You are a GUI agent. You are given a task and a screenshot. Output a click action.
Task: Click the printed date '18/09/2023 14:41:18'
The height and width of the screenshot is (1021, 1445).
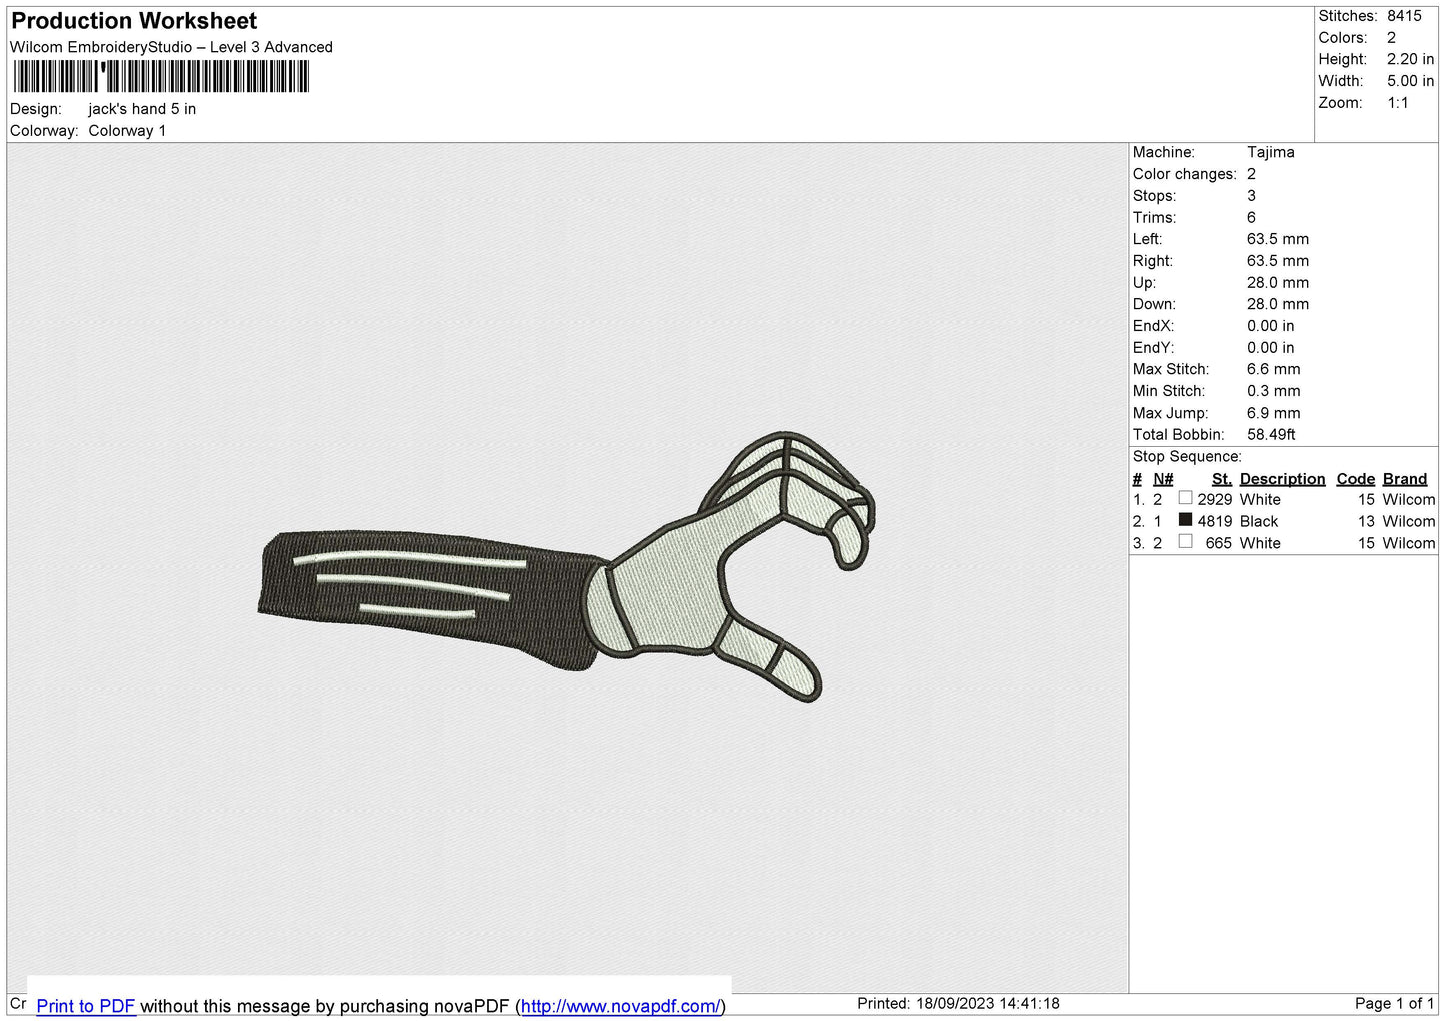coord(988,1003)
